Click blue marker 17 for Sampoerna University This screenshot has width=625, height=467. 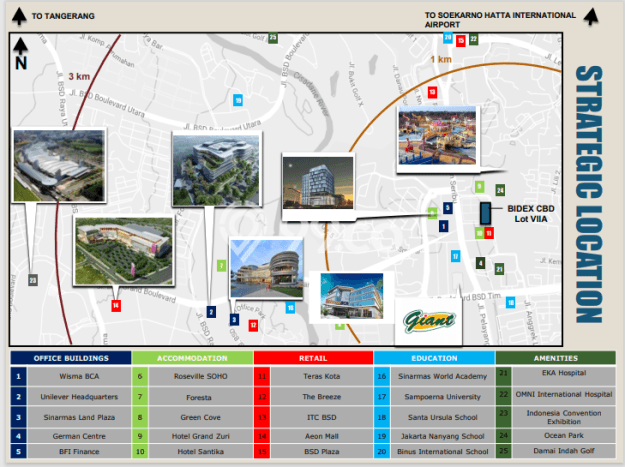click(x=456, y=256)
